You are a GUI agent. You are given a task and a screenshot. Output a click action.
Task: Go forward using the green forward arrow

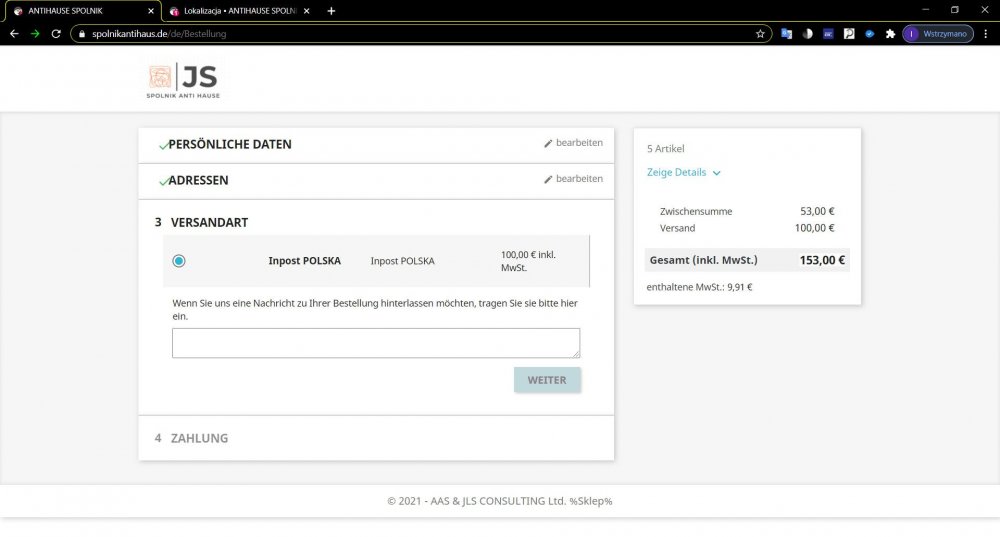point(35,34)
